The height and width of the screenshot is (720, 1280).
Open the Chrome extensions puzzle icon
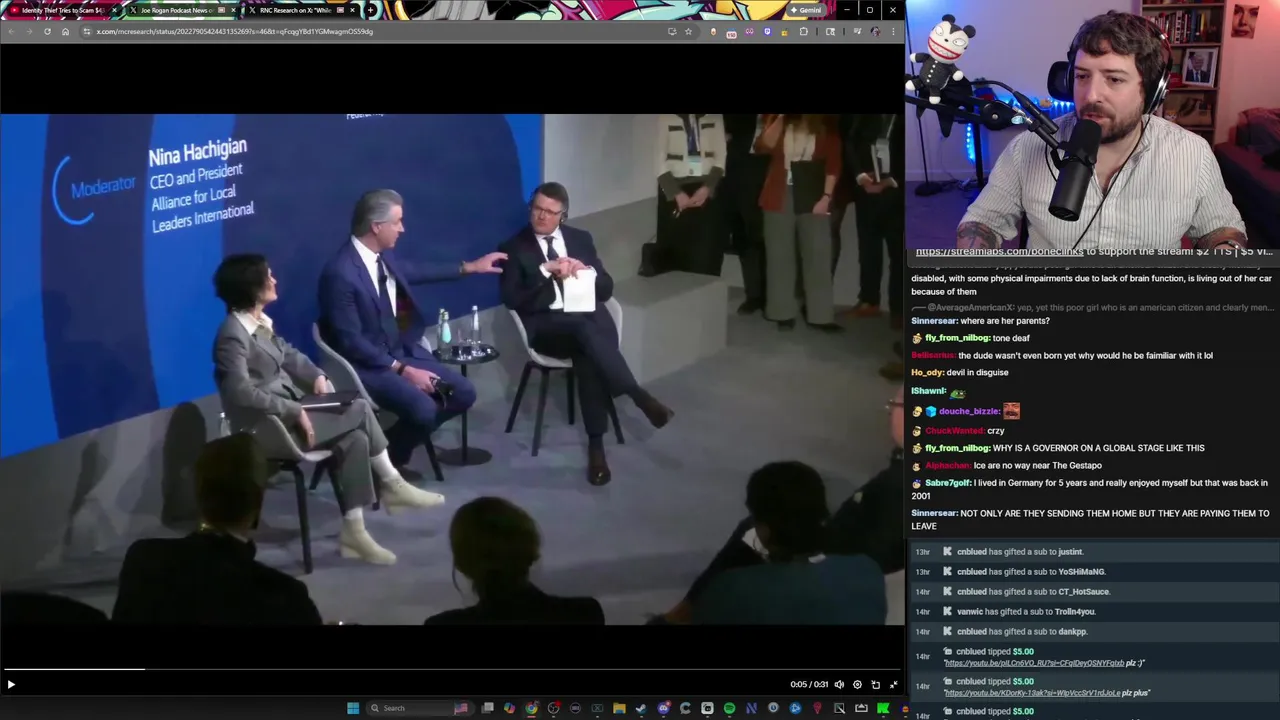(x=804, y=31)
